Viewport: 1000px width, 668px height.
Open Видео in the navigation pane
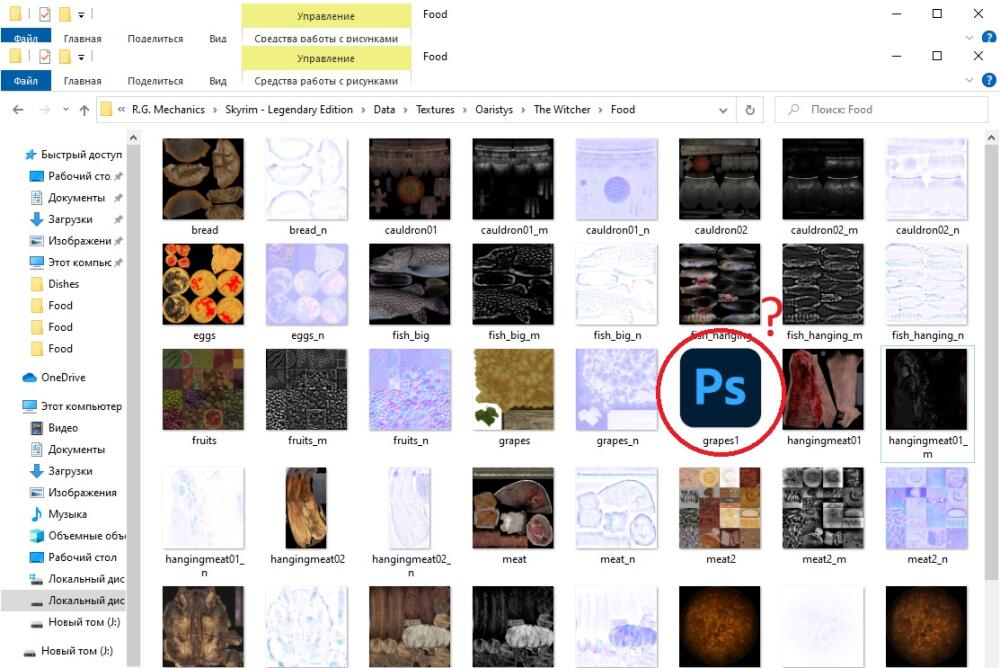click(62, 428)
